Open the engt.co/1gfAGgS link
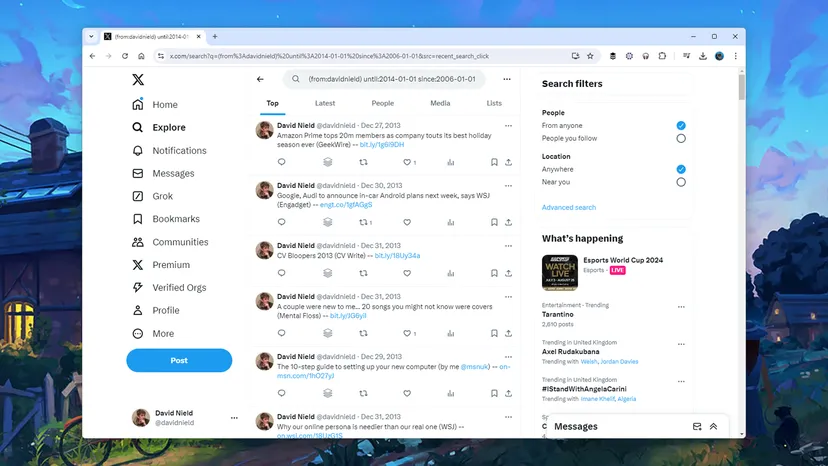 346,205
